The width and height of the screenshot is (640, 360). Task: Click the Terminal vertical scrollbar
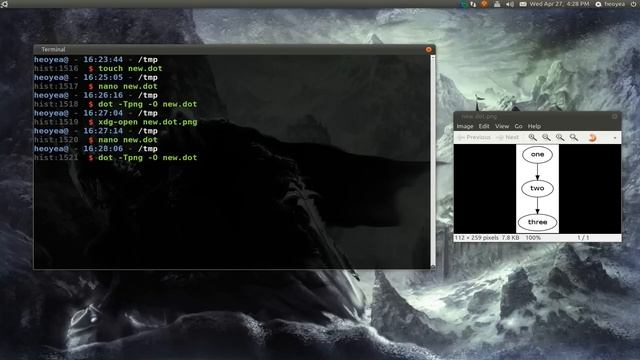pyautogui.click(x=433, y=162)
